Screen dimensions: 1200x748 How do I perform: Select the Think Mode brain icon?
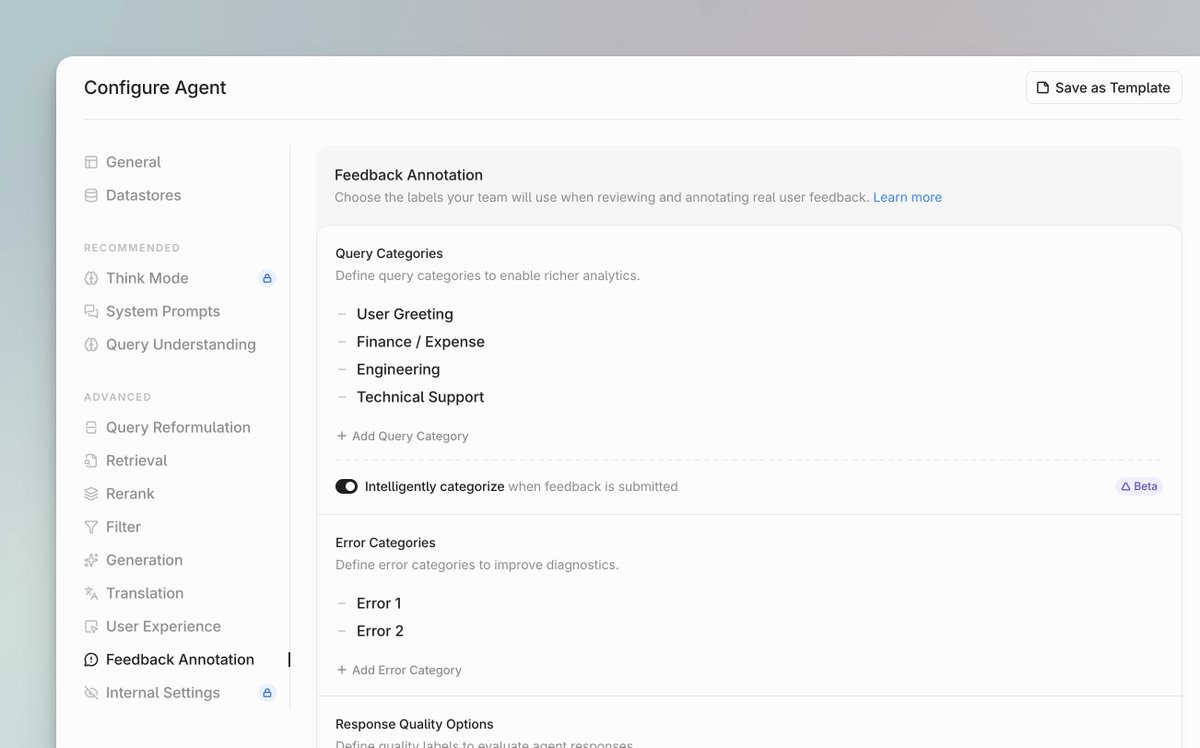[x=91, y=278]
